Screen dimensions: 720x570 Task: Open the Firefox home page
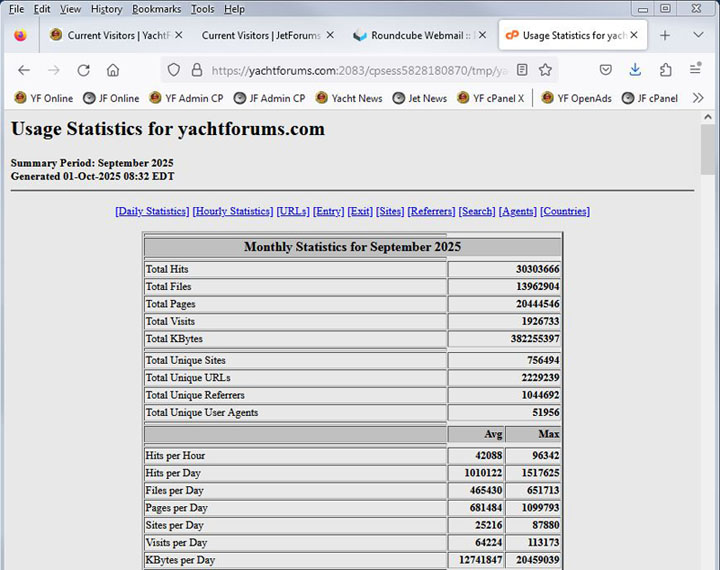pyautogui.click(x=113, y=70)
